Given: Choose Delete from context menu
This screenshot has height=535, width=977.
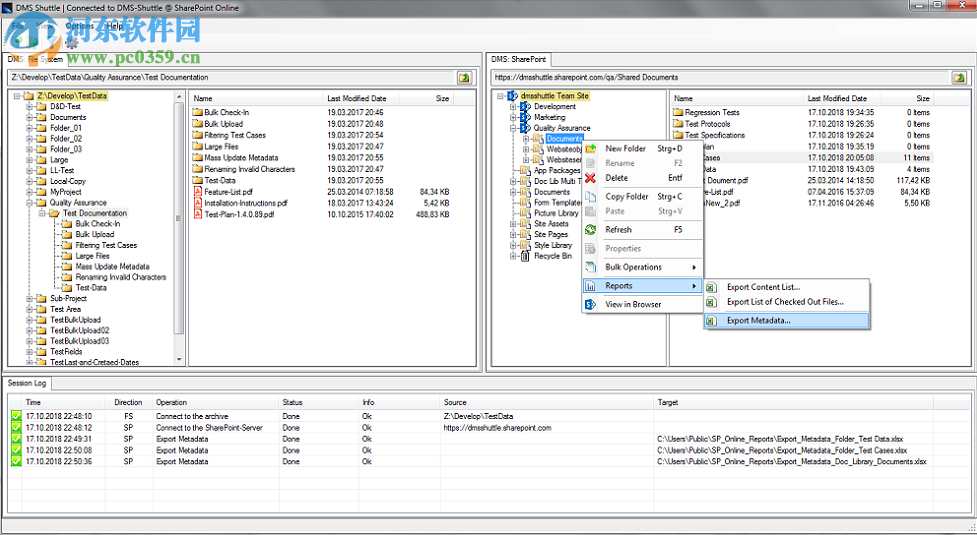Looking at the screenshot, I should pos(642,178).
